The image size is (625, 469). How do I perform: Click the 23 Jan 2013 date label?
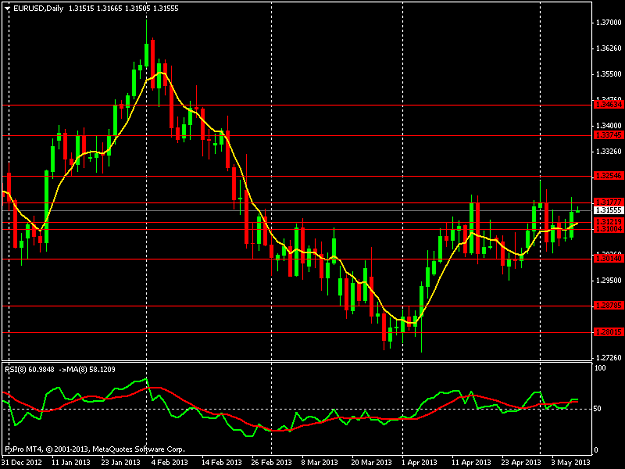(x=121, y=463)
